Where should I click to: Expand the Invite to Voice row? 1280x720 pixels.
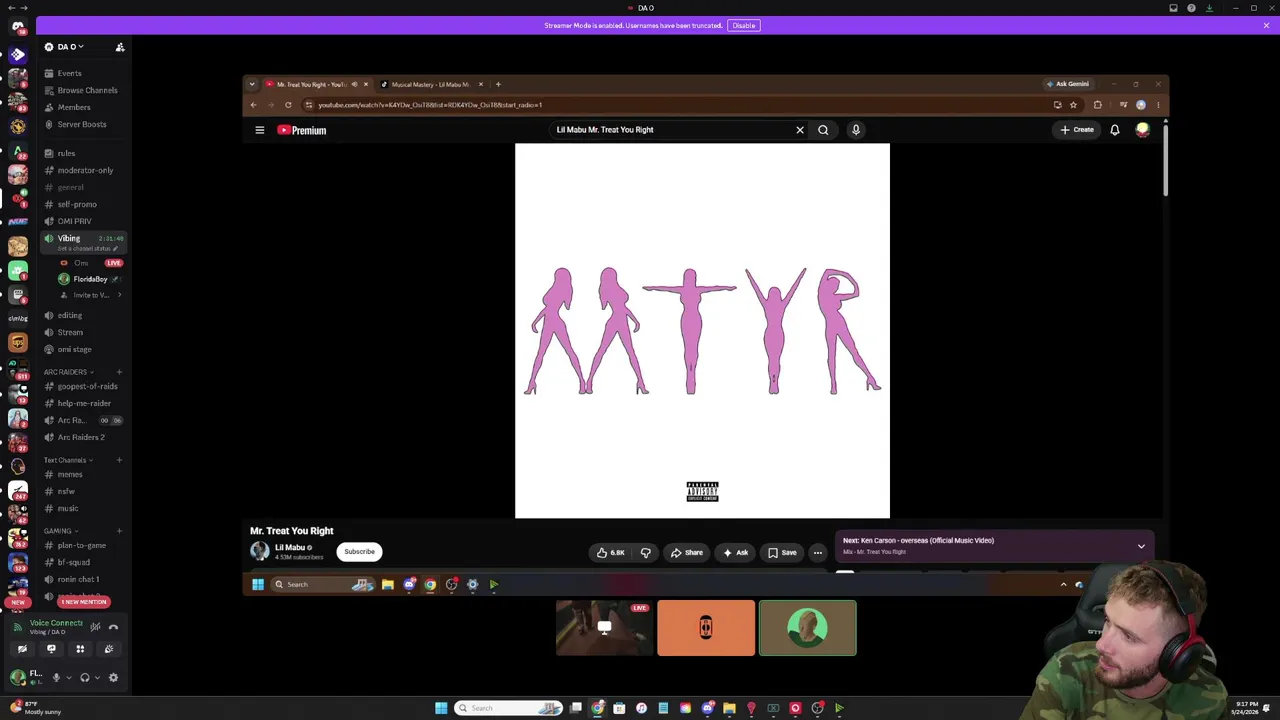coord(92,295)
